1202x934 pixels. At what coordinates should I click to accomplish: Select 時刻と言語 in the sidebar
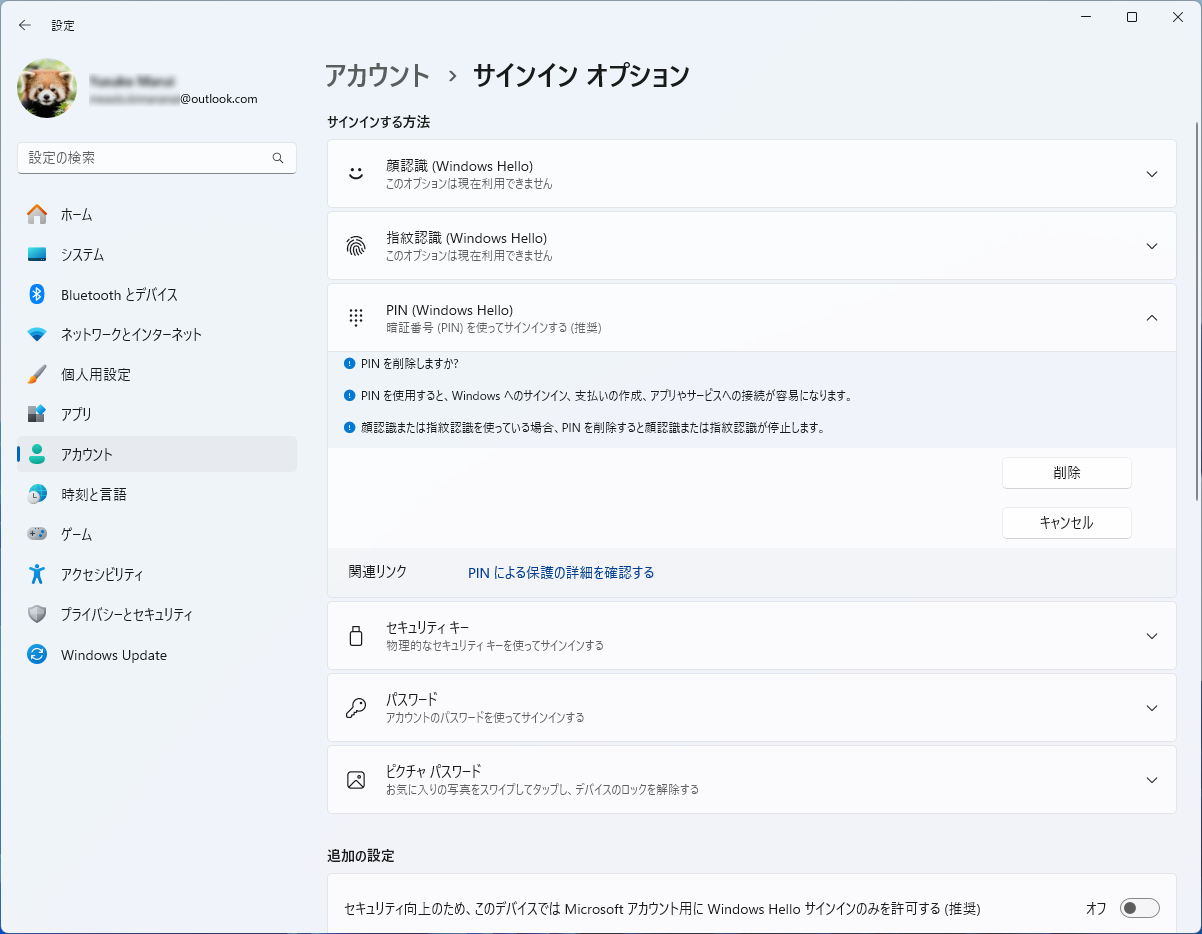(x=93, y=494)
